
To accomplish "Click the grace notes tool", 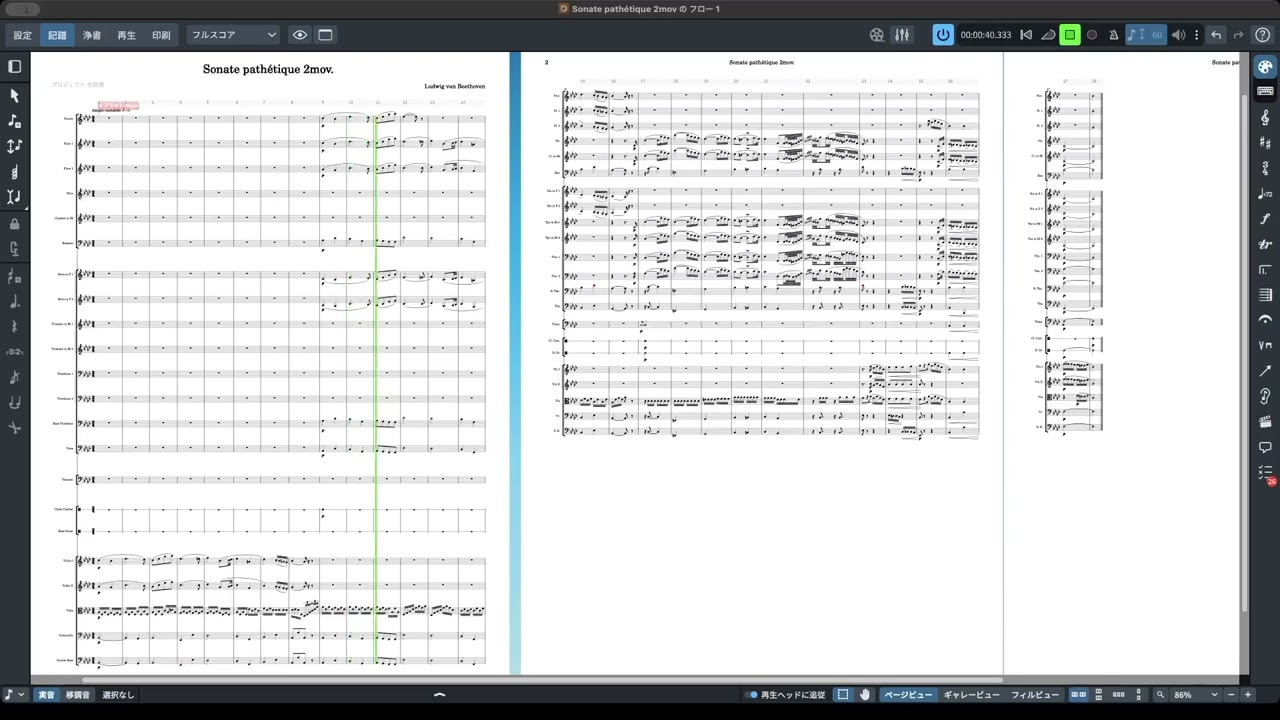I will tap(14, 377).
